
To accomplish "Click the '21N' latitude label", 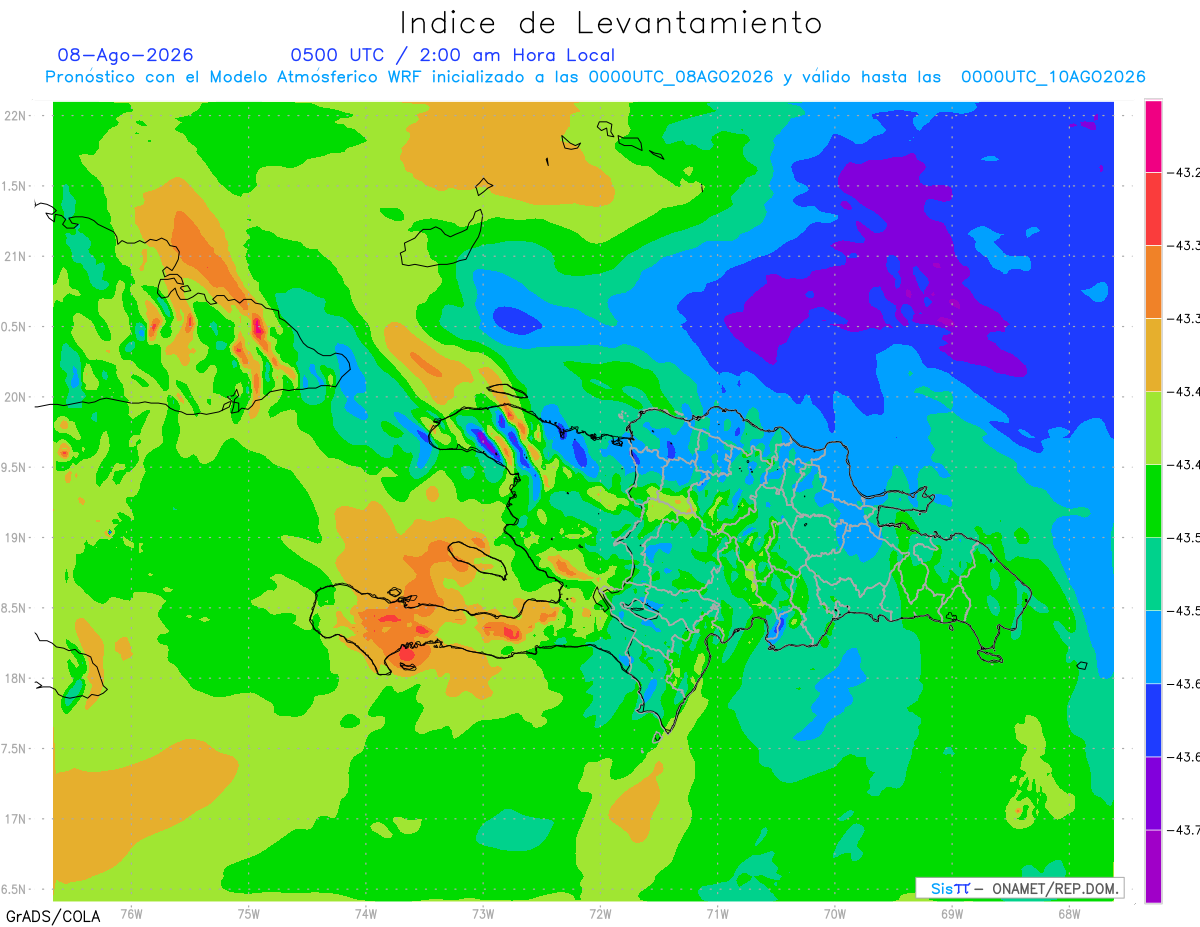I will coord(17,256).
